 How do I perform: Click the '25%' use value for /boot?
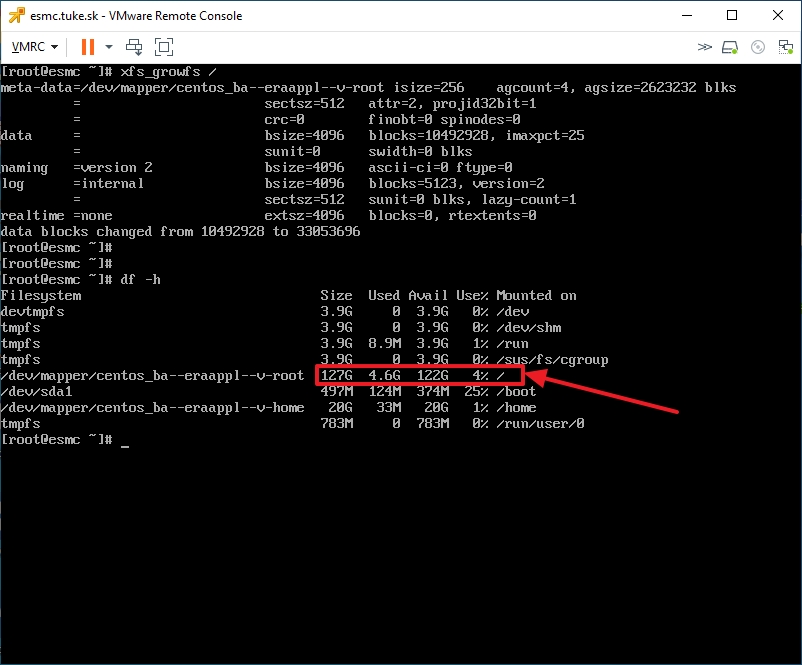(x=477, y=392)
